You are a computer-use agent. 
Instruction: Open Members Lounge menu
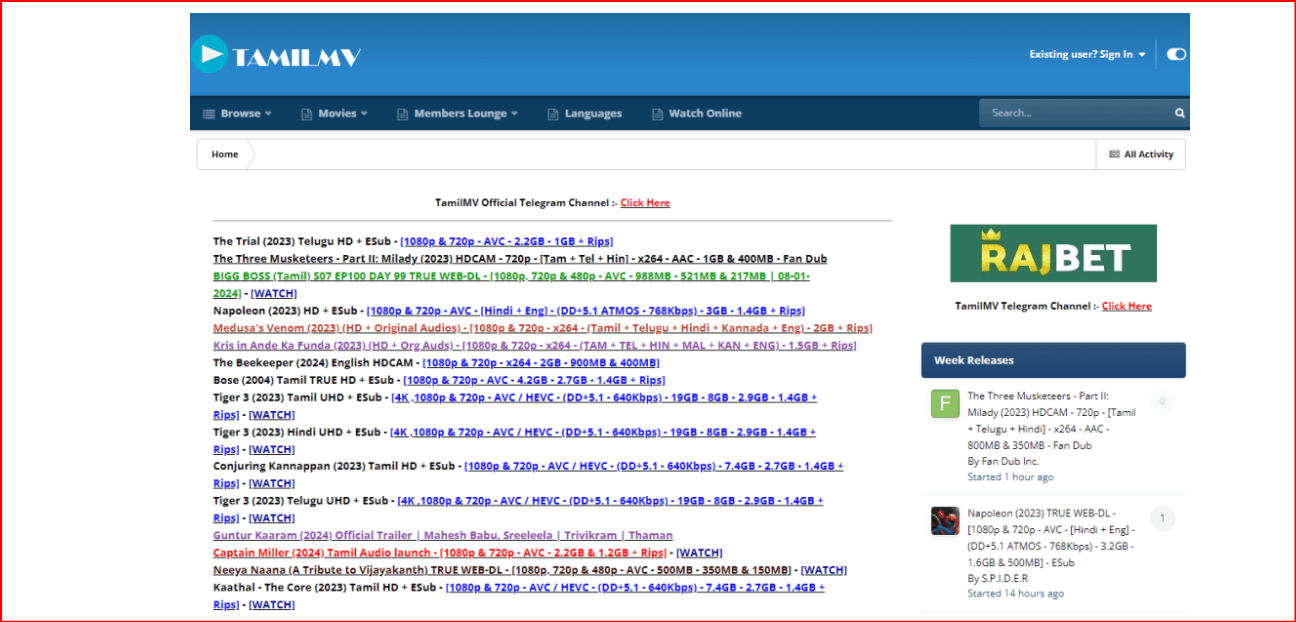458,113
